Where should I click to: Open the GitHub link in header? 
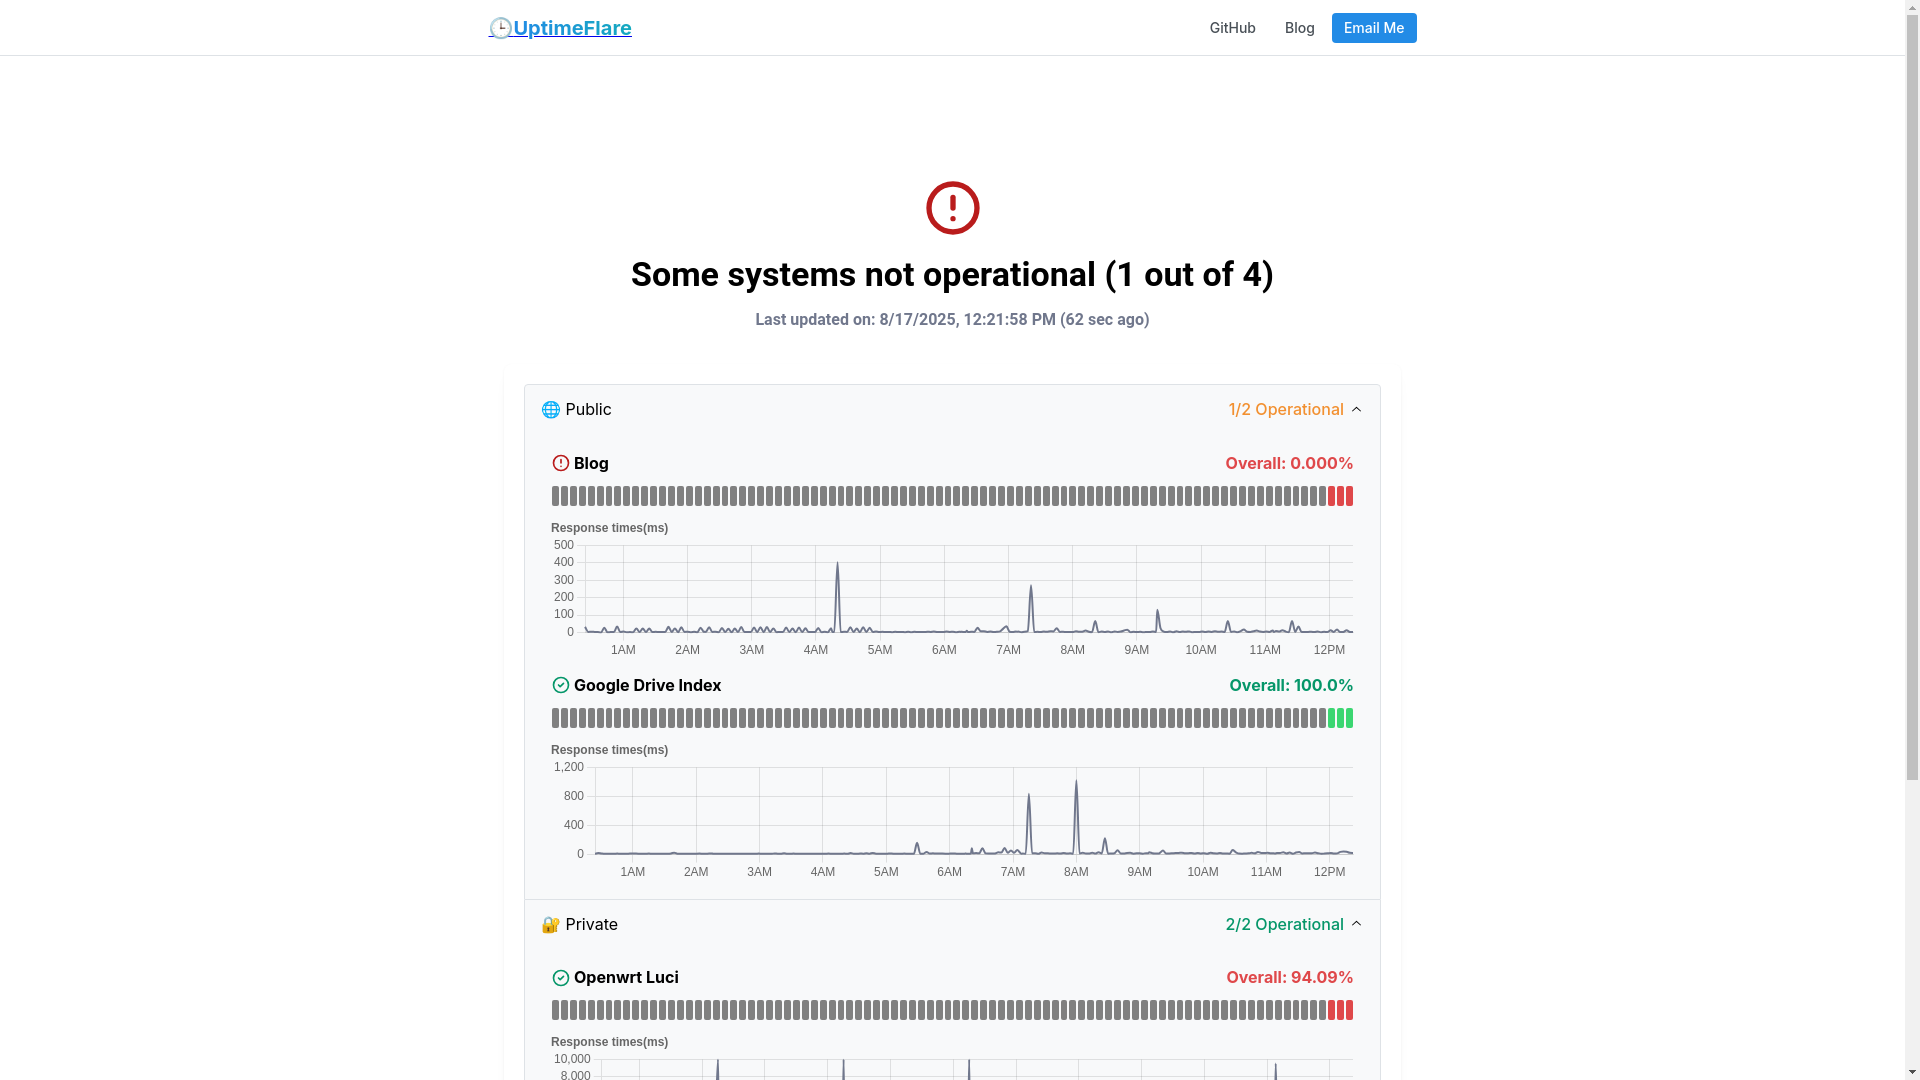pos(1232,28)
